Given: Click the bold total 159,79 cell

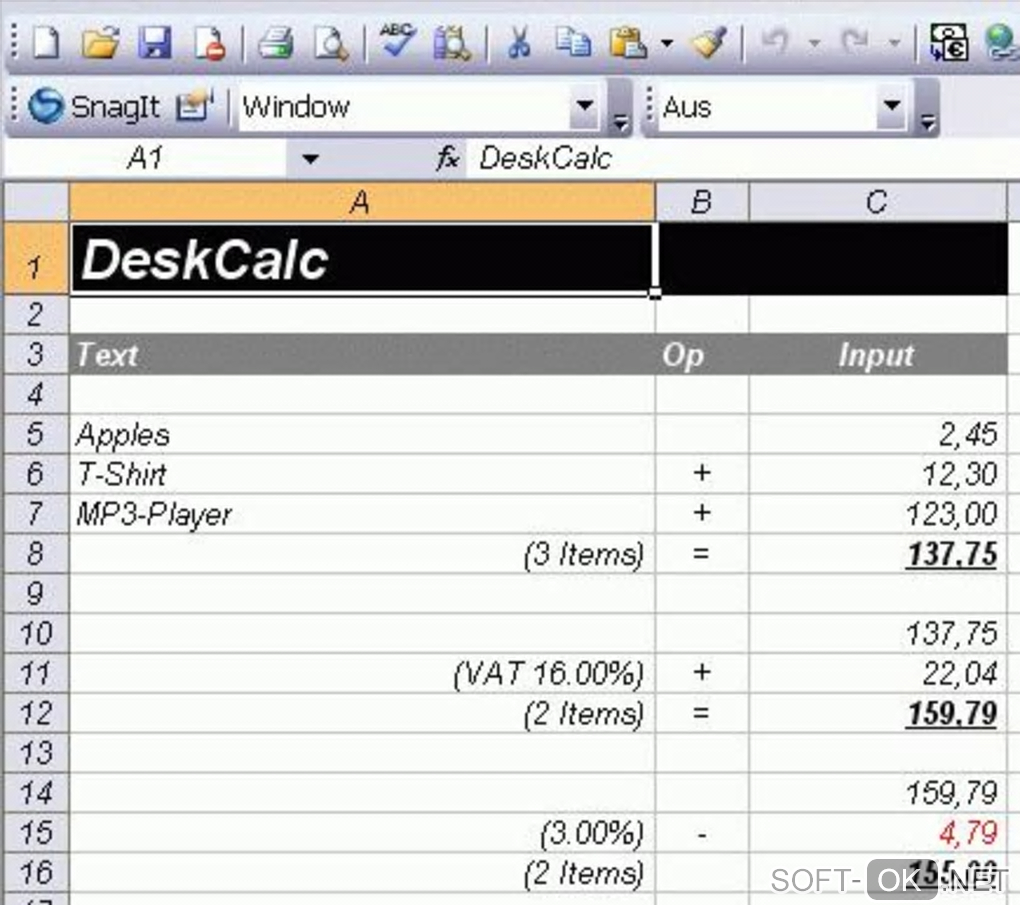Looking at the screenshot, I should point(878,713).
